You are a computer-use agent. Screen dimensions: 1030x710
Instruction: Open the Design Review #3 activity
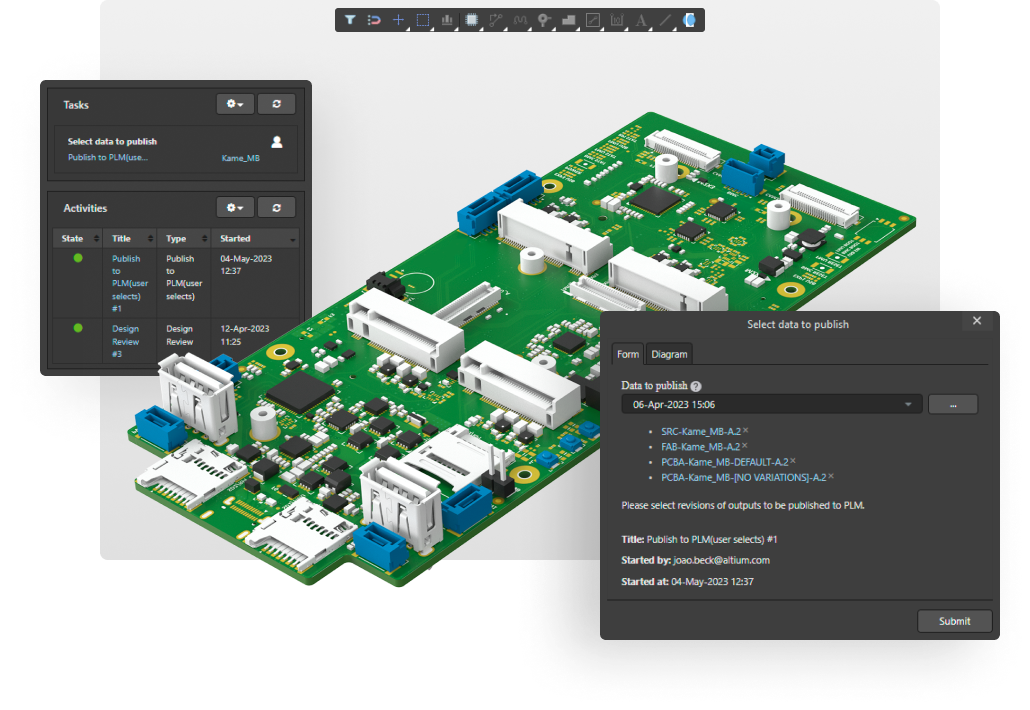tap(125, 335)
